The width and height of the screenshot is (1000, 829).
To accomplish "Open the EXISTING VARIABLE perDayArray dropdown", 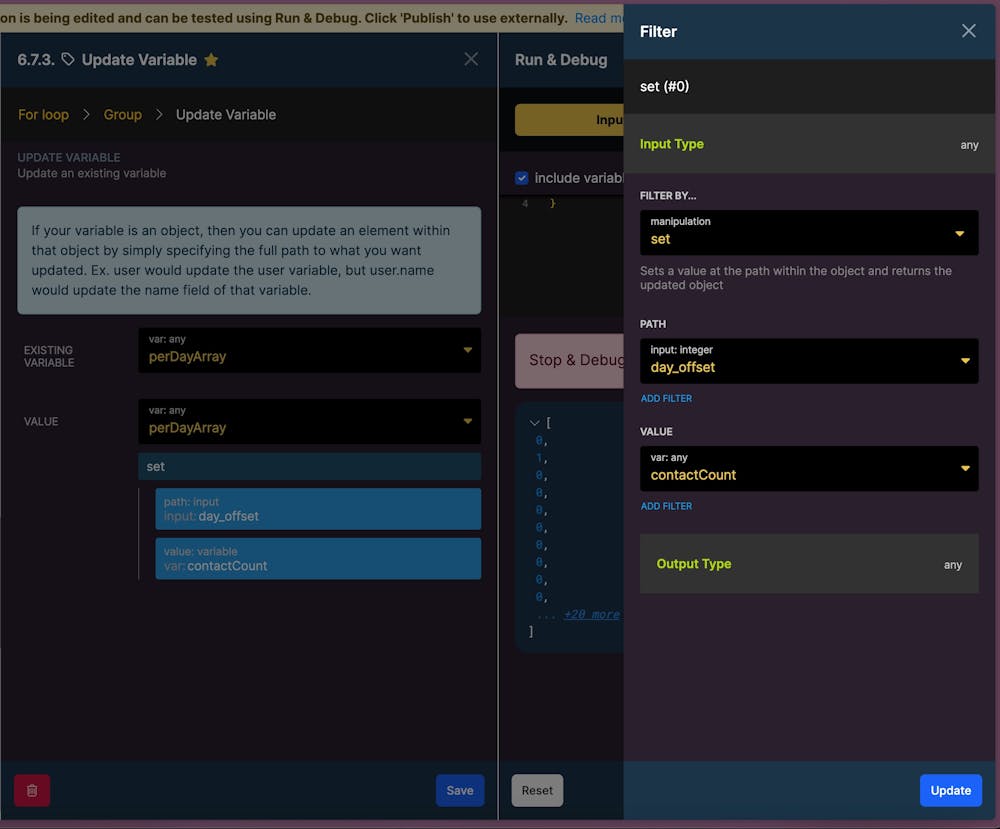I will coord(309,350).
